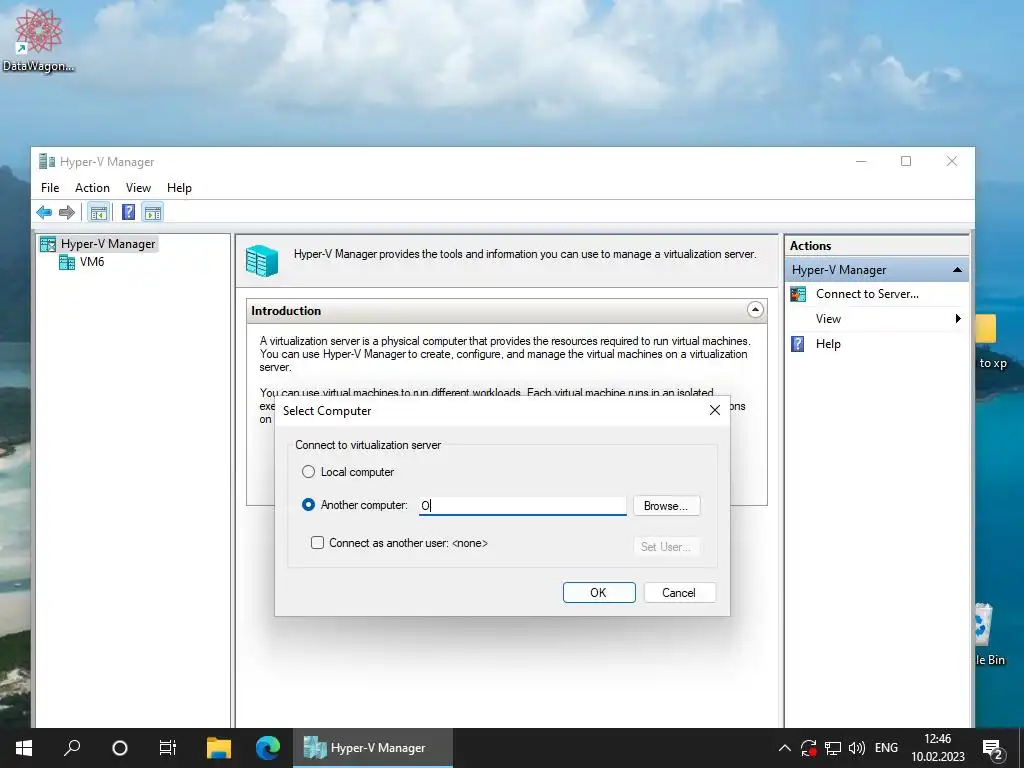Image resolution: width=1024 pixels, height=768 pixels.
Task: Click the sync update tray icon
Action: [808, 748]
